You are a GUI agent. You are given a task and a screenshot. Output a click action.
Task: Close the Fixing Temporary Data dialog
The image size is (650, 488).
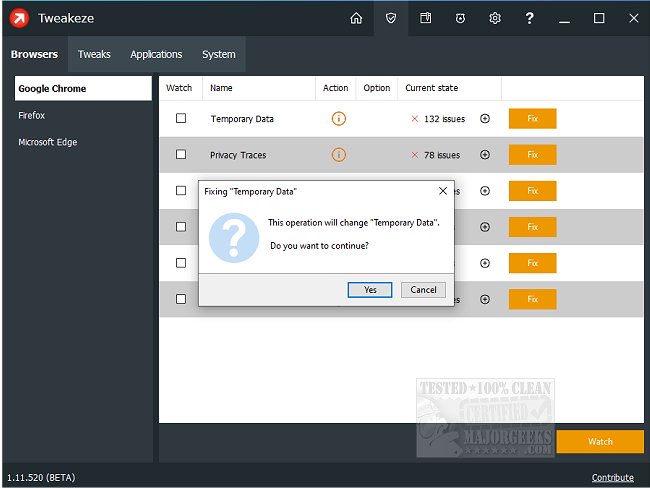[x=443, y=191]
